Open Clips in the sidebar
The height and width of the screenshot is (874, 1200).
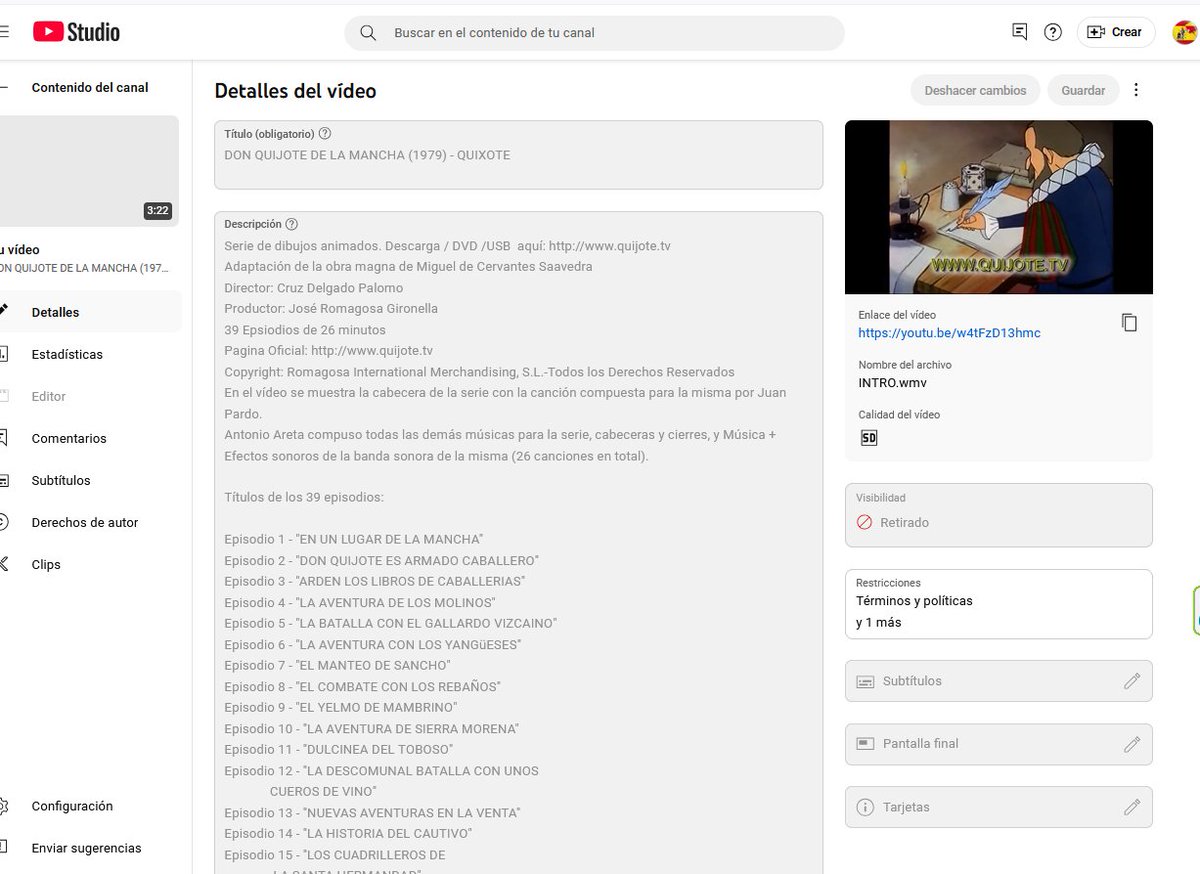click(89, 564)
